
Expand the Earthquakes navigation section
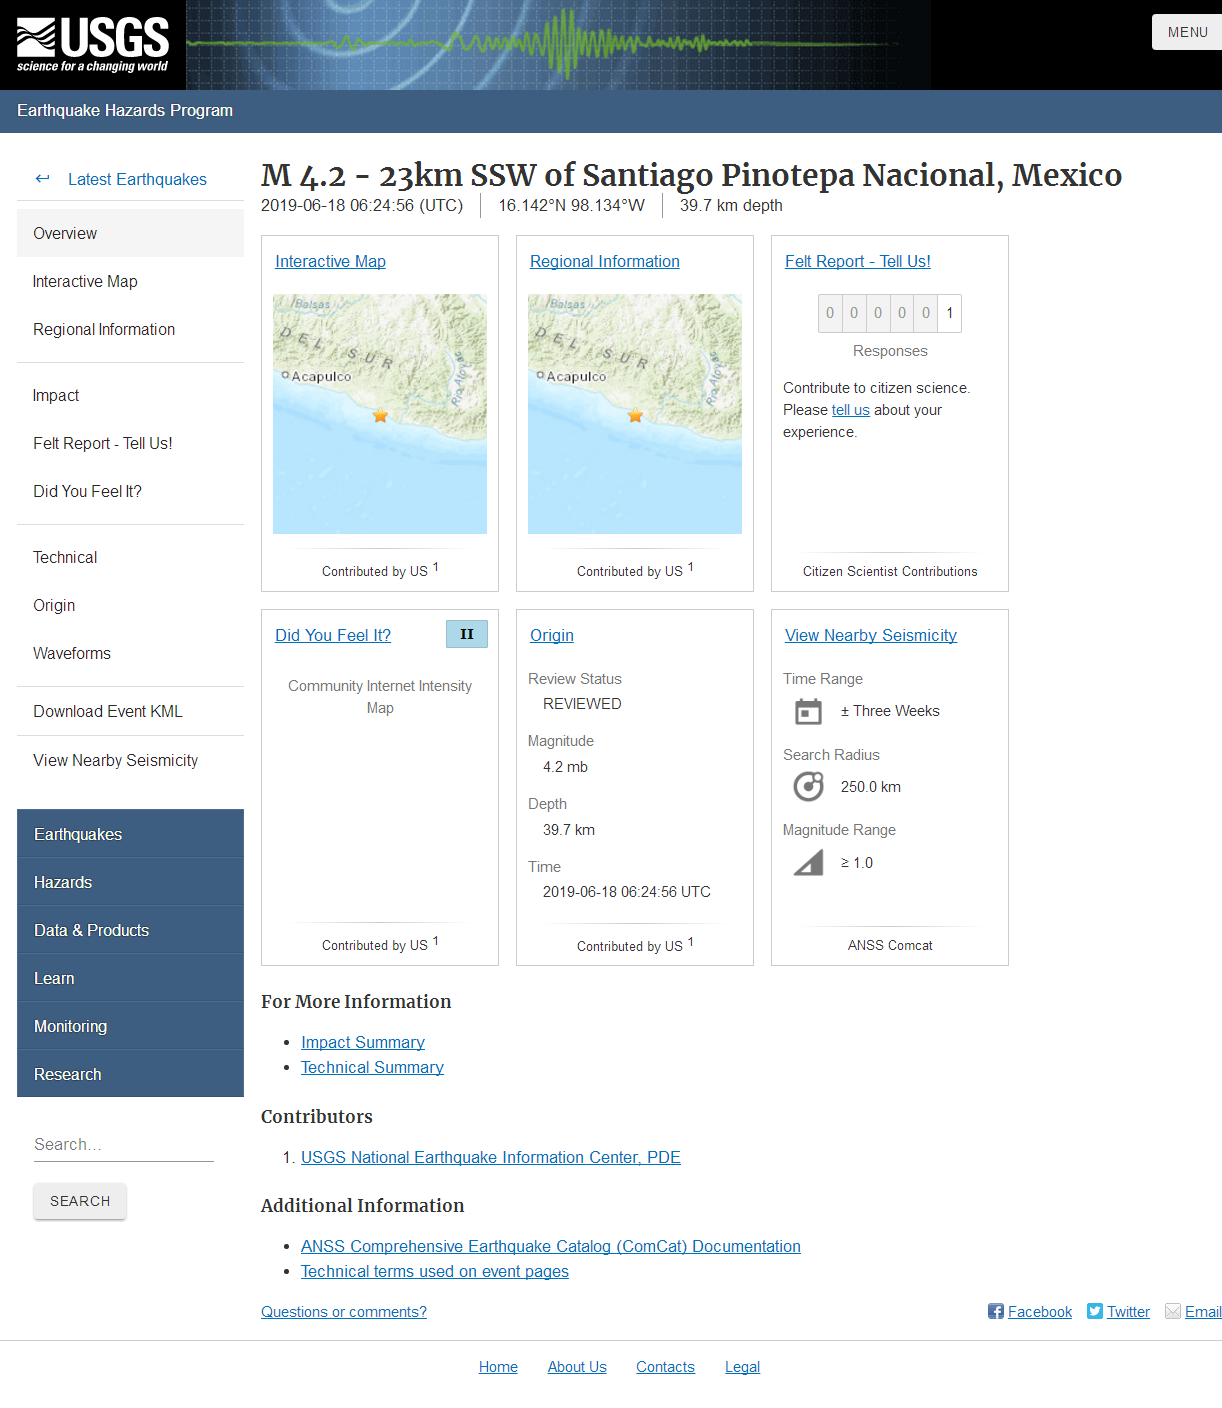[x=130, y=834]
